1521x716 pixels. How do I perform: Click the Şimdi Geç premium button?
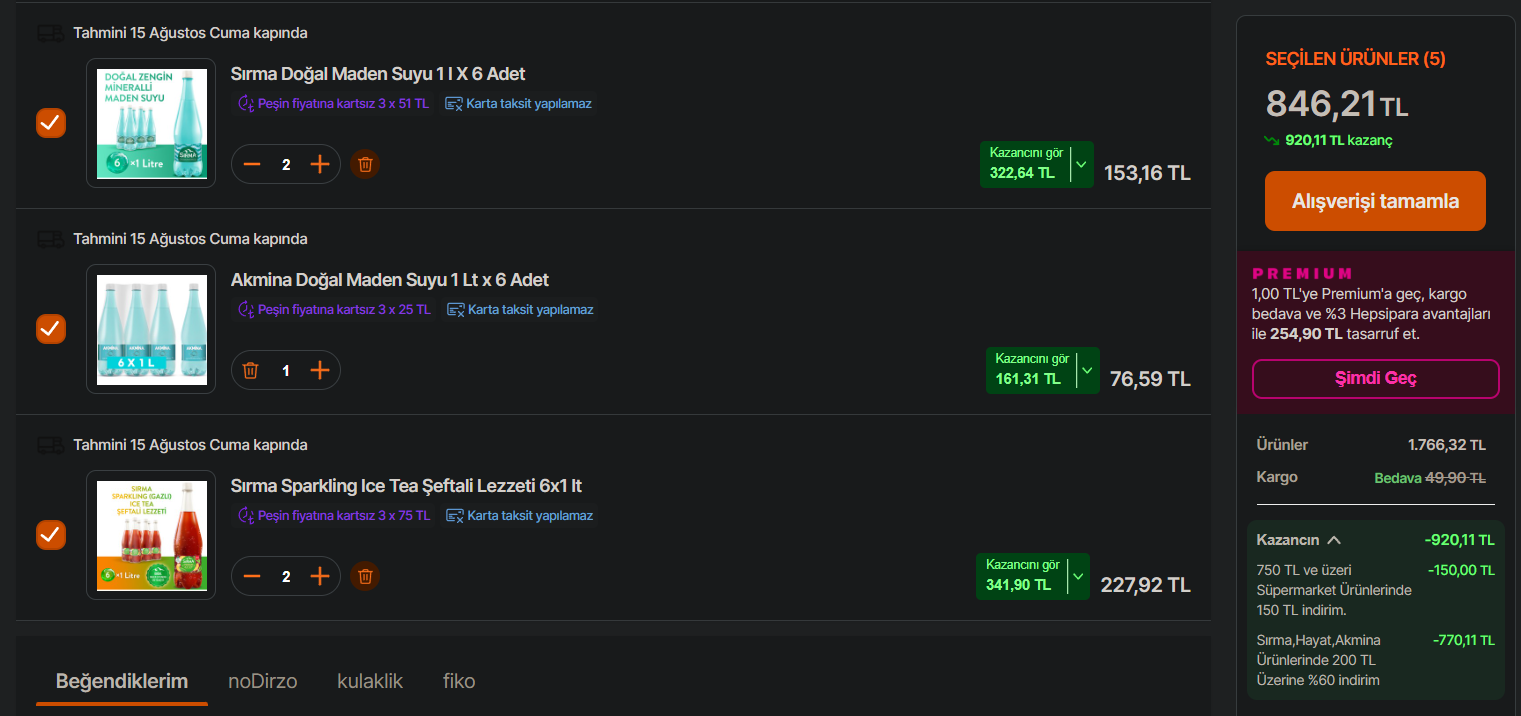(1375, 379)
